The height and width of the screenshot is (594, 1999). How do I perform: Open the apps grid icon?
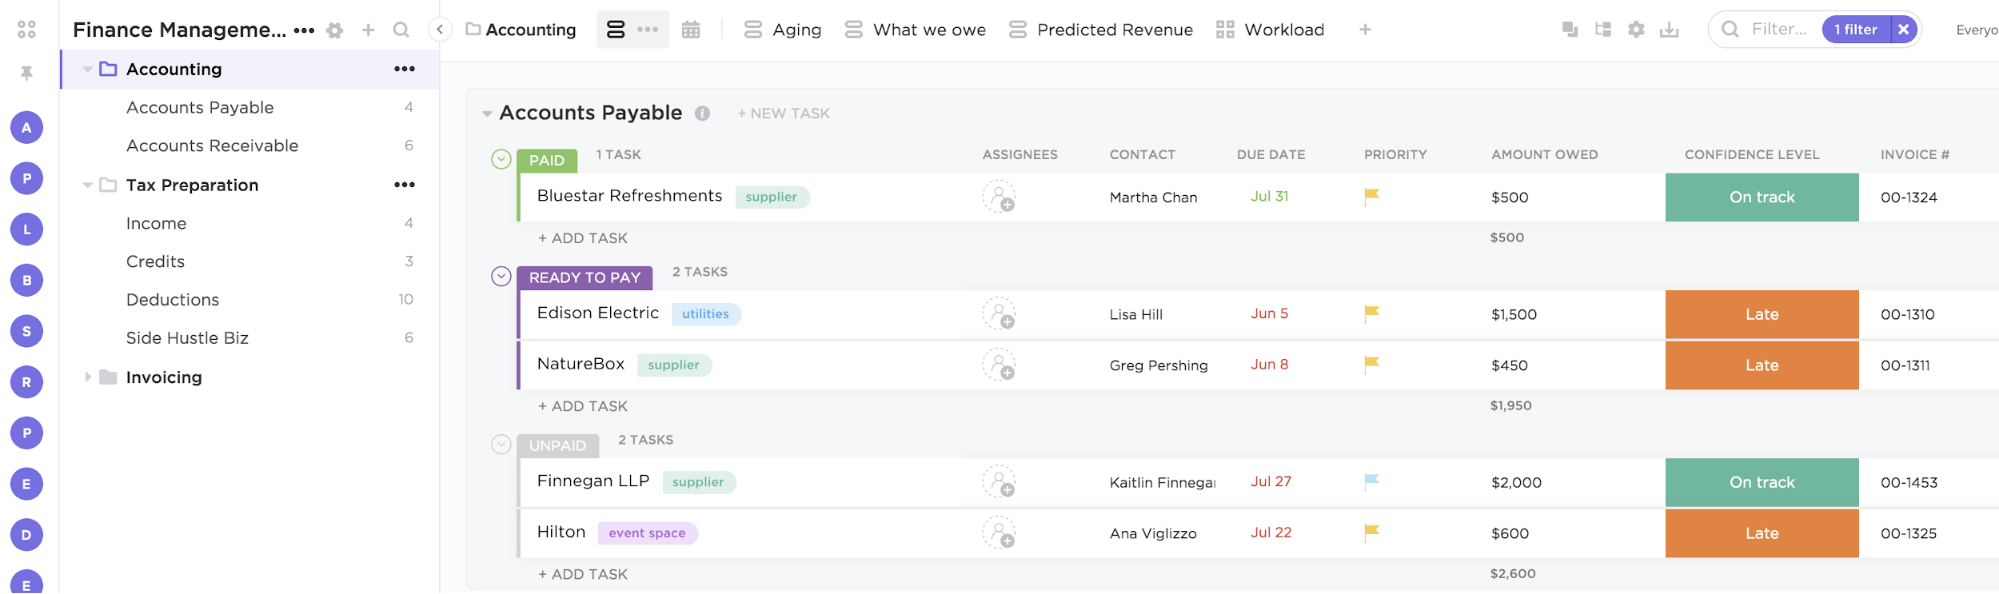(x=27, y=30)
